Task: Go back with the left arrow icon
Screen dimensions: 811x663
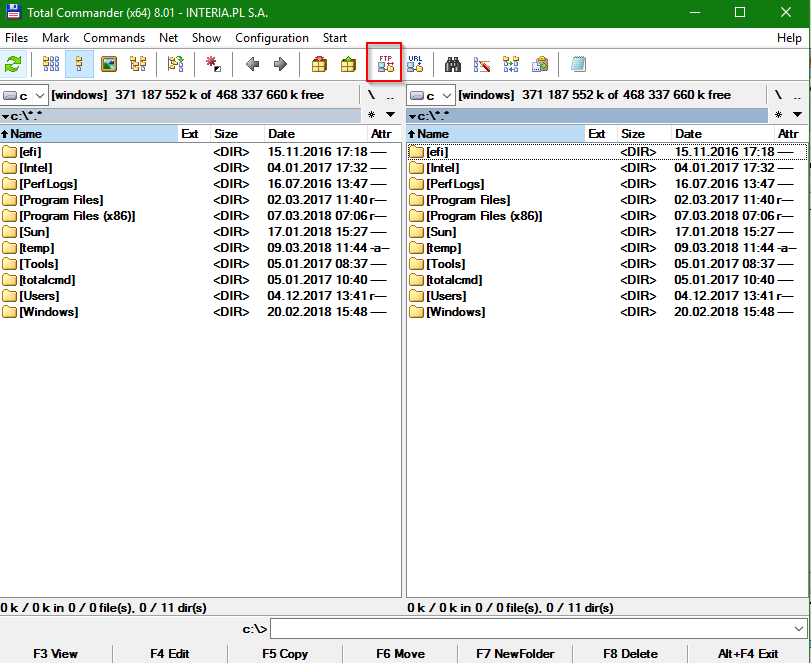Action: coord(252,64)
